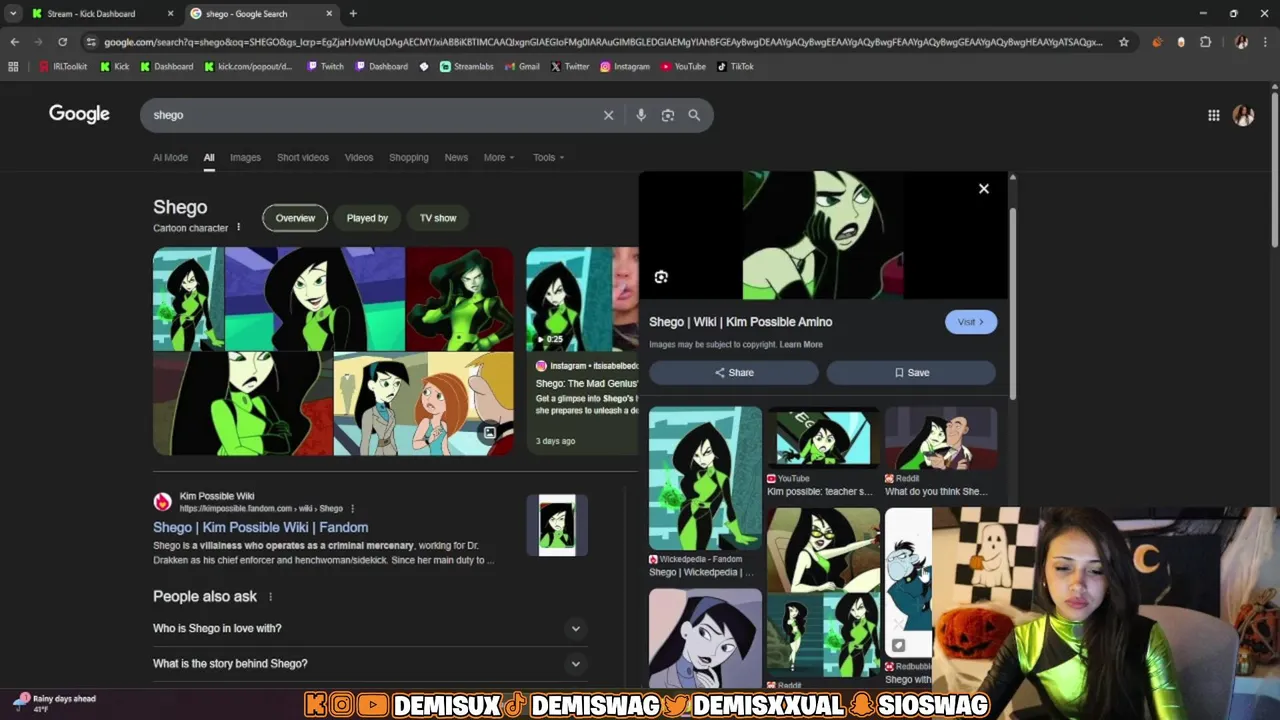Open the Kick bookmark
The image size is (1280, 720).
click(115, 67)
